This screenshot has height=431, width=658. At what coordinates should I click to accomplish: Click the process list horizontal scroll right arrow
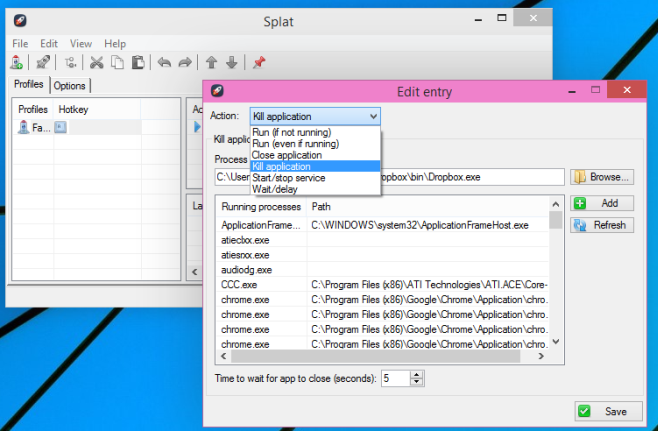(x=541, y=356)
